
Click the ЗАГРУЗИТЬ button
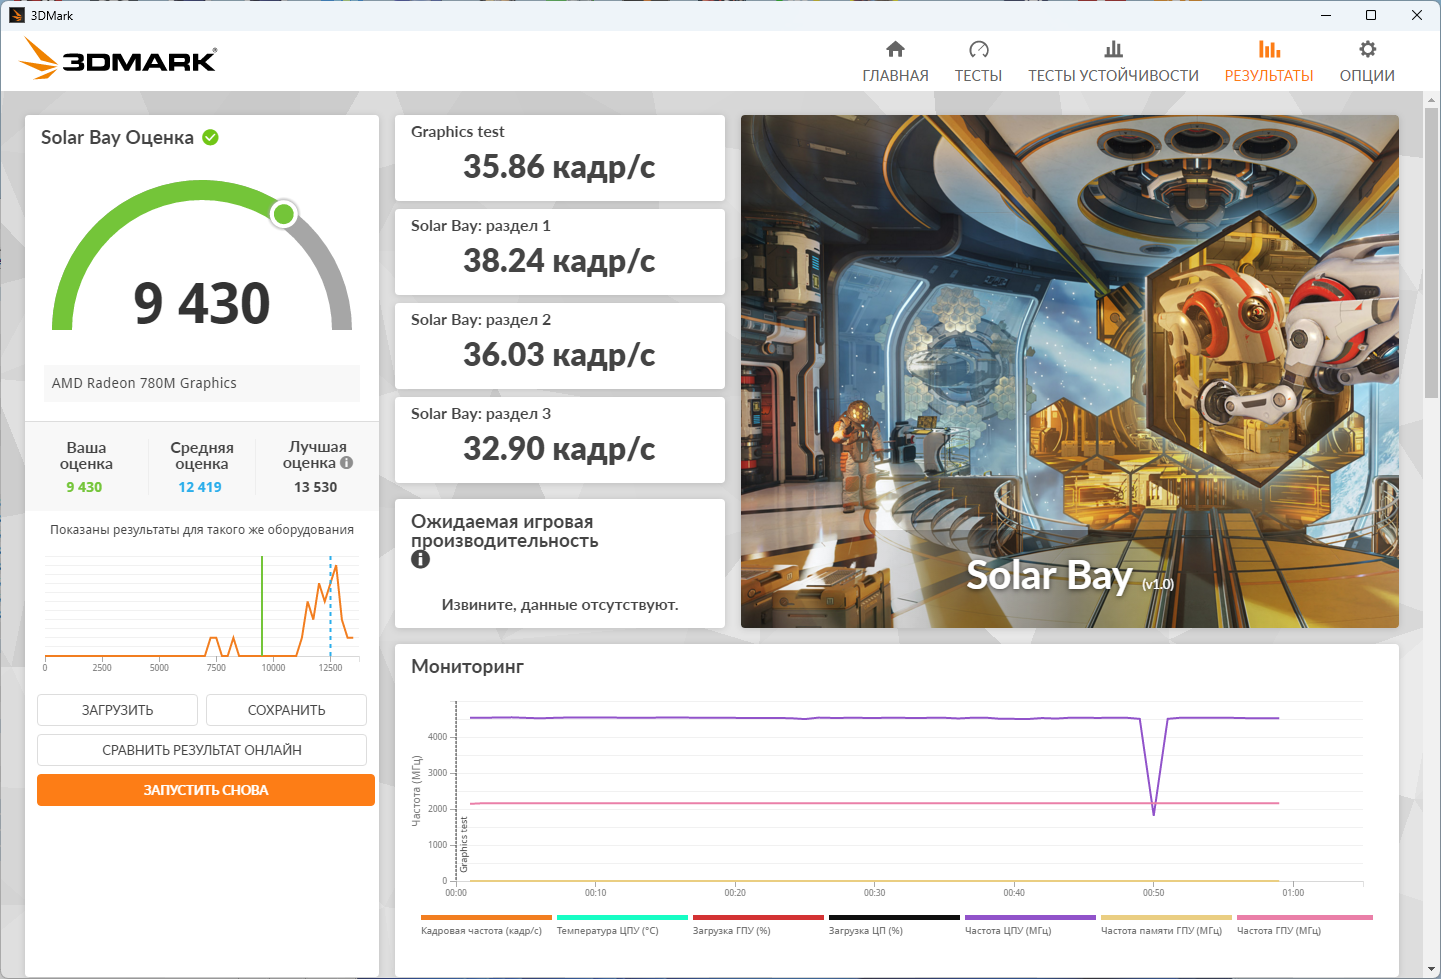pyautogui.click(x=118, y=710)
